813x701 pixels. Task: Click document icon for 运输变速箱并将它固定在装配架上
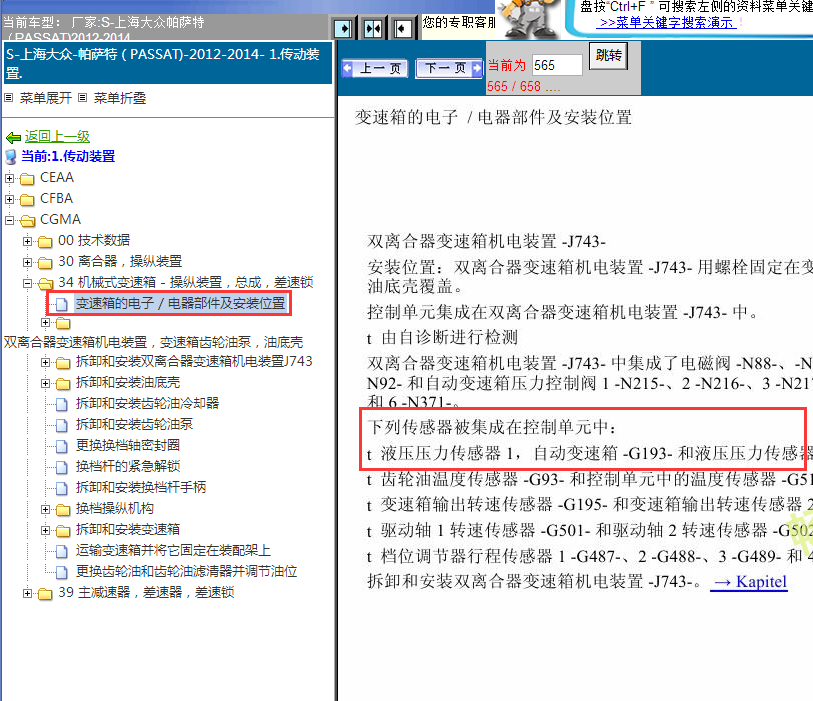click(x=61, y=551)
